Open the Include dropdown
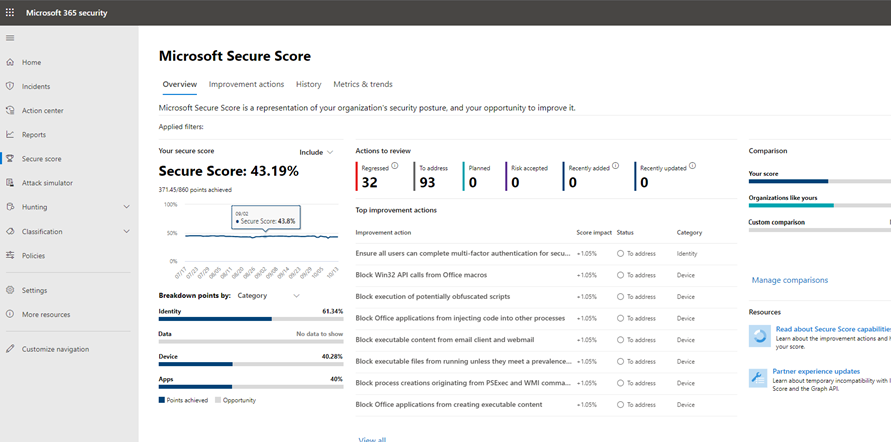This screenshot has width=891, height=442. (316, 152)
